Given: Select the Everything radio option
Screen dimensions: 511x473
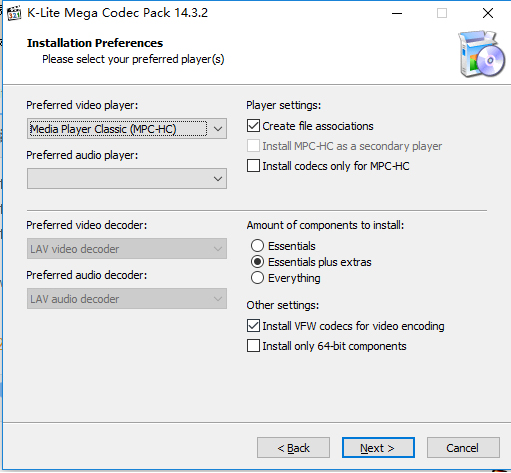Looking at the screenshot, I should (x=257, y=278).
